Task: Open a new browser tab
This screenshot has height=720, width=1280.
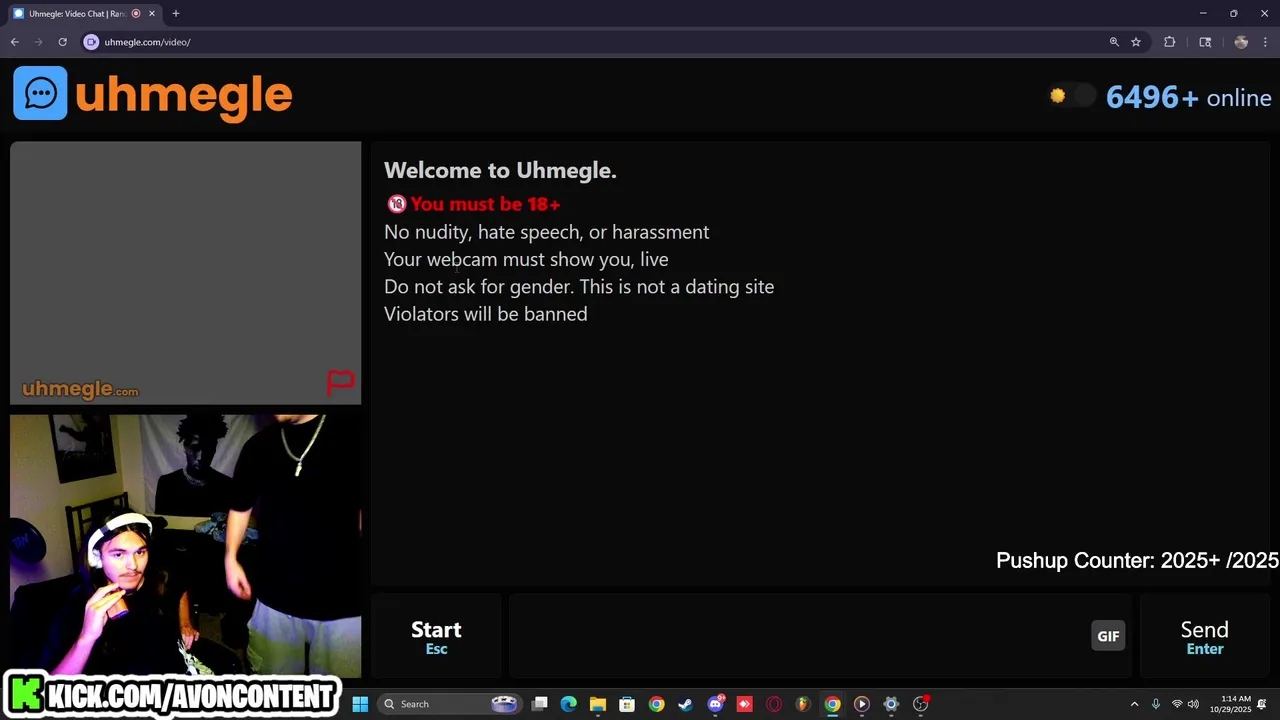Action: pyautogui.click(x=175, y=14)
